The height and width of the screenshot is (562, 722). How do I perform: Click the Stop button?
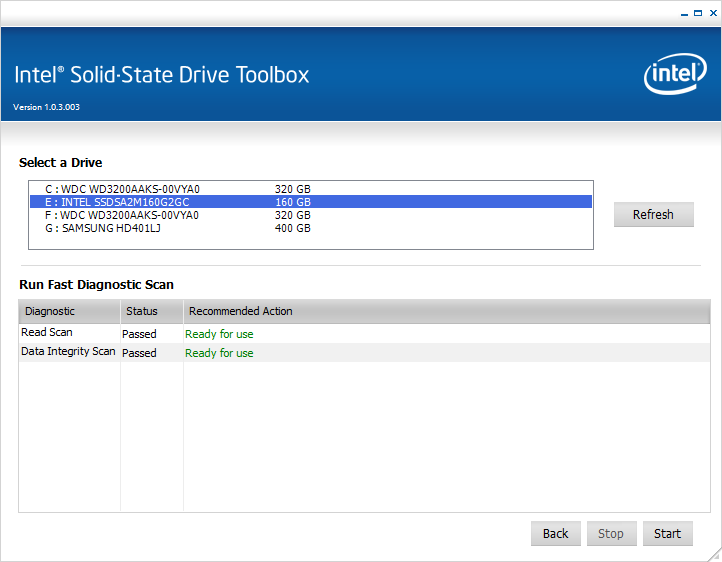[611, 533]
